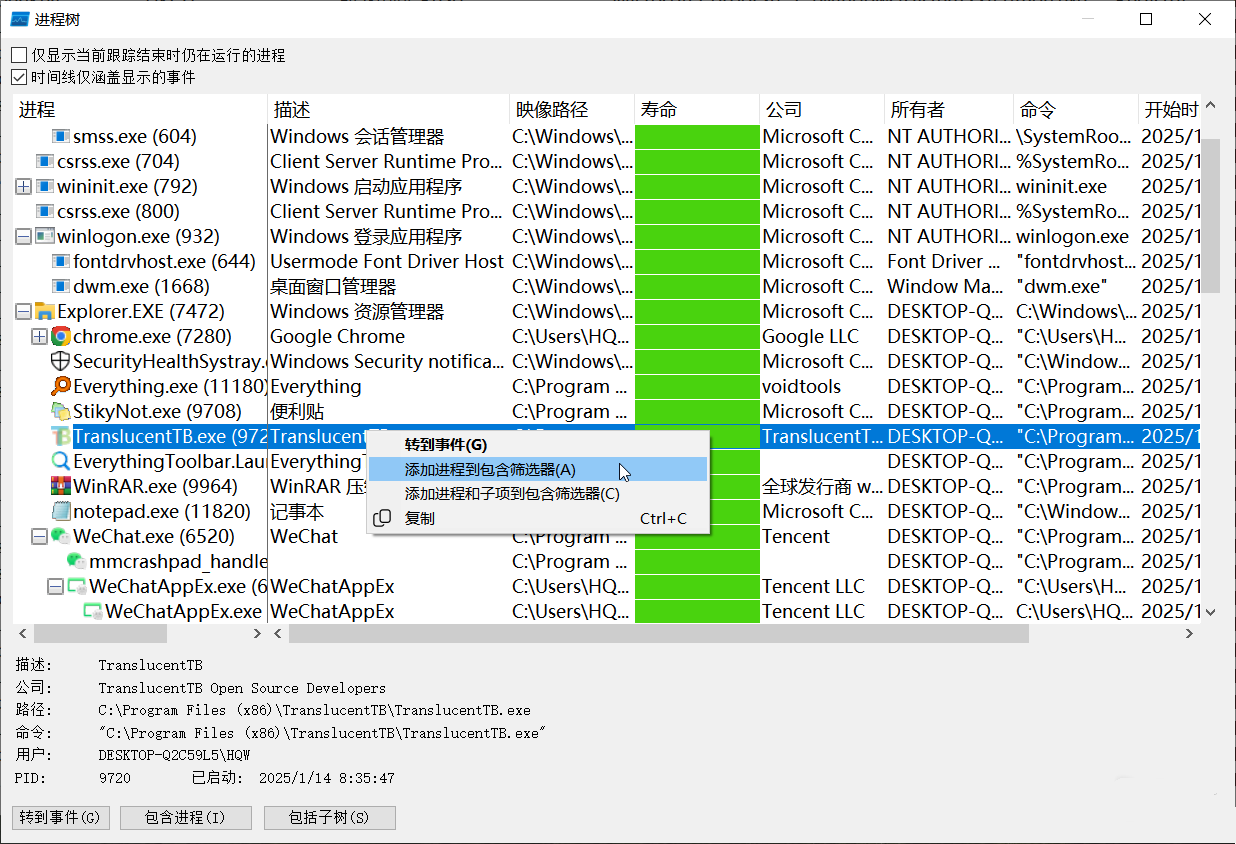Click the winlogon.exe process icon
This screenshot has width=1236, height=844.
click(x=44, y=236)
